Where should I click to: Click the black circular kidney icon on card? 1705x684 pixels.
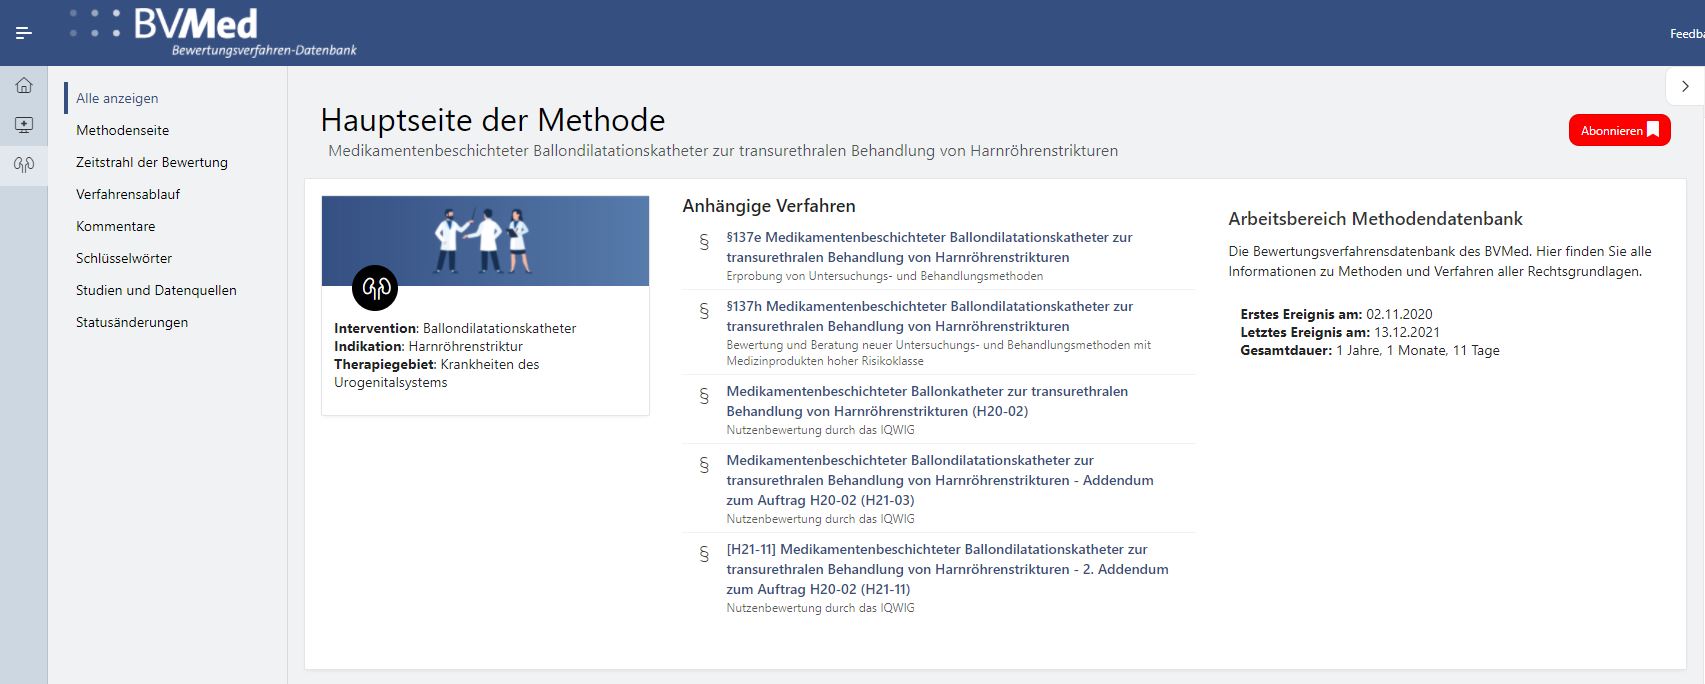pos(375,289)
